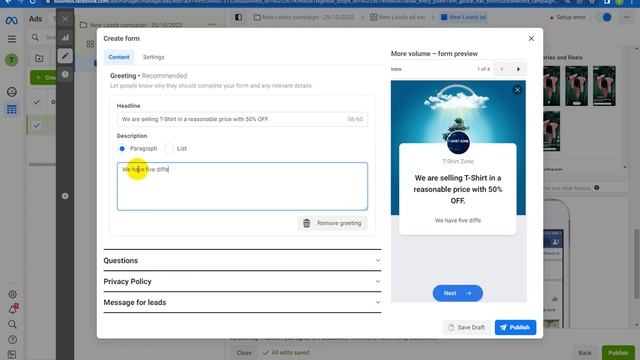This screenshot has width=640, height=360.
Task: Toggle the first campaign row checkmark
Action: pos(36,102)
